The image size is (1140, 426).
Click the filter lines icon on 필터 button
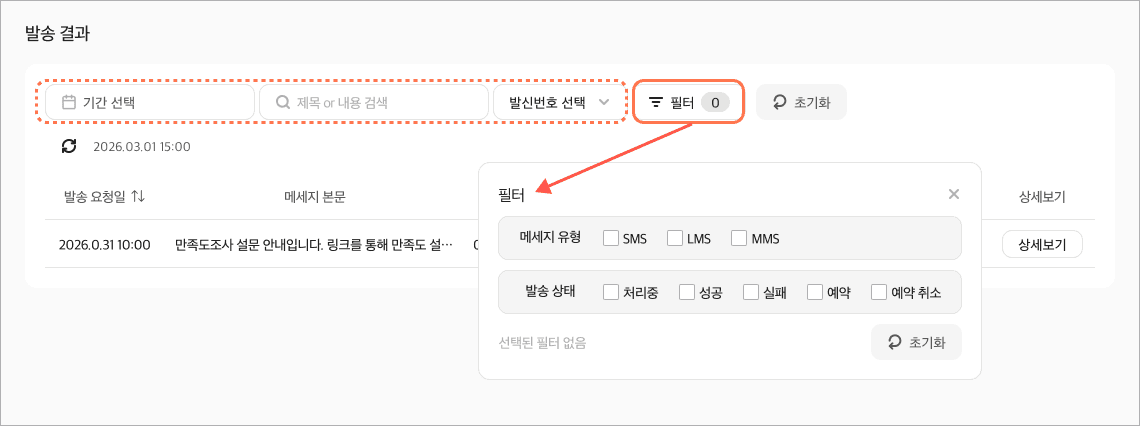coord(656,103)
